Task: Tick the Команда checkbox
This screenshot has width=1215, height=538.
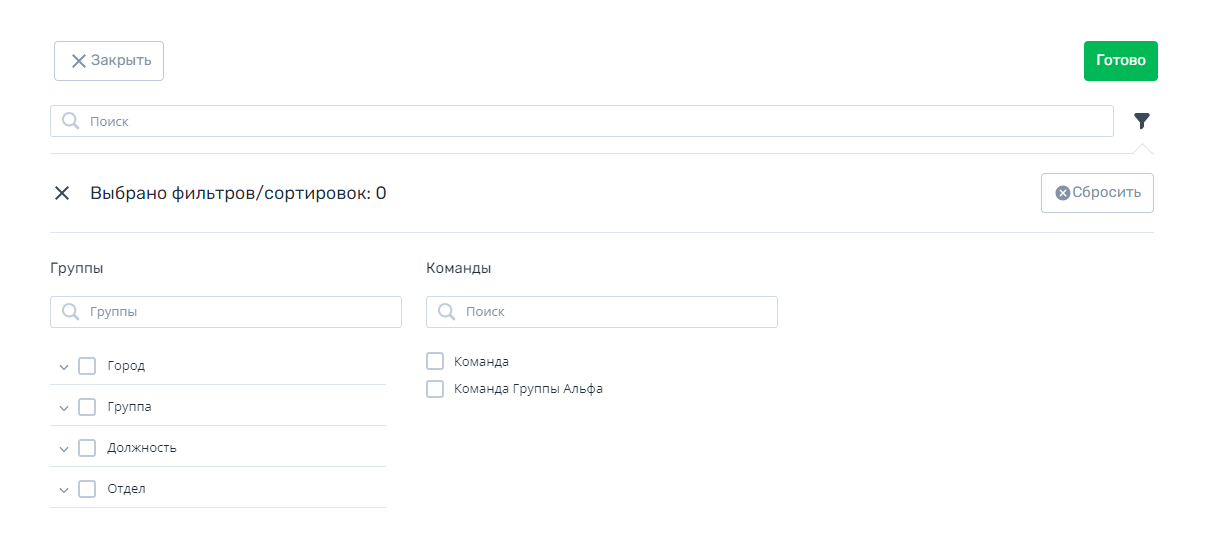Action: [x=435, y=361]
